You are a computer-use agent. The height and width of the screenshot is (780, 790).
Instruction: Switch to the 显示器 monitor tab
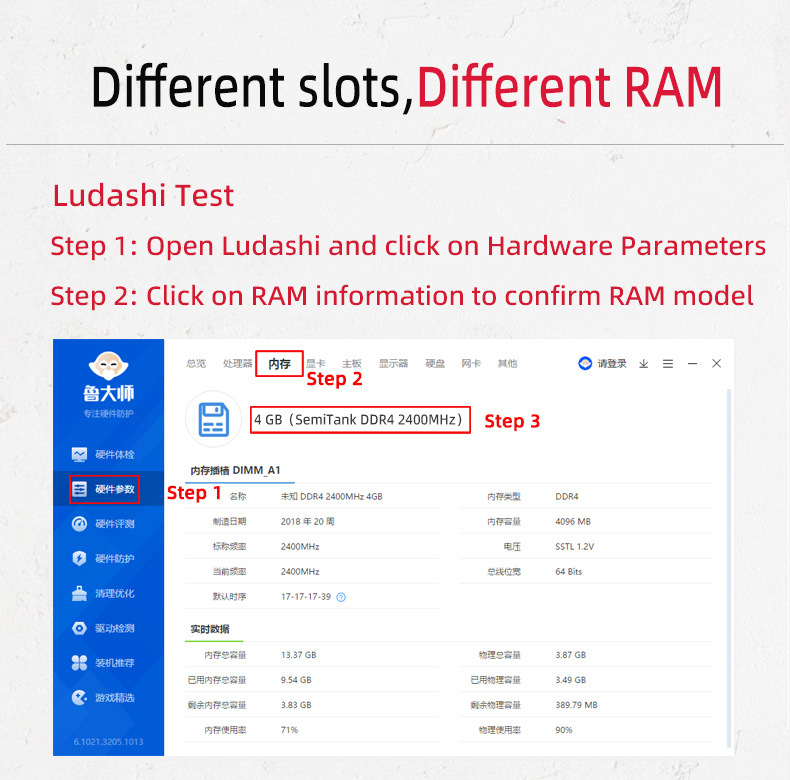pos(393,363)
